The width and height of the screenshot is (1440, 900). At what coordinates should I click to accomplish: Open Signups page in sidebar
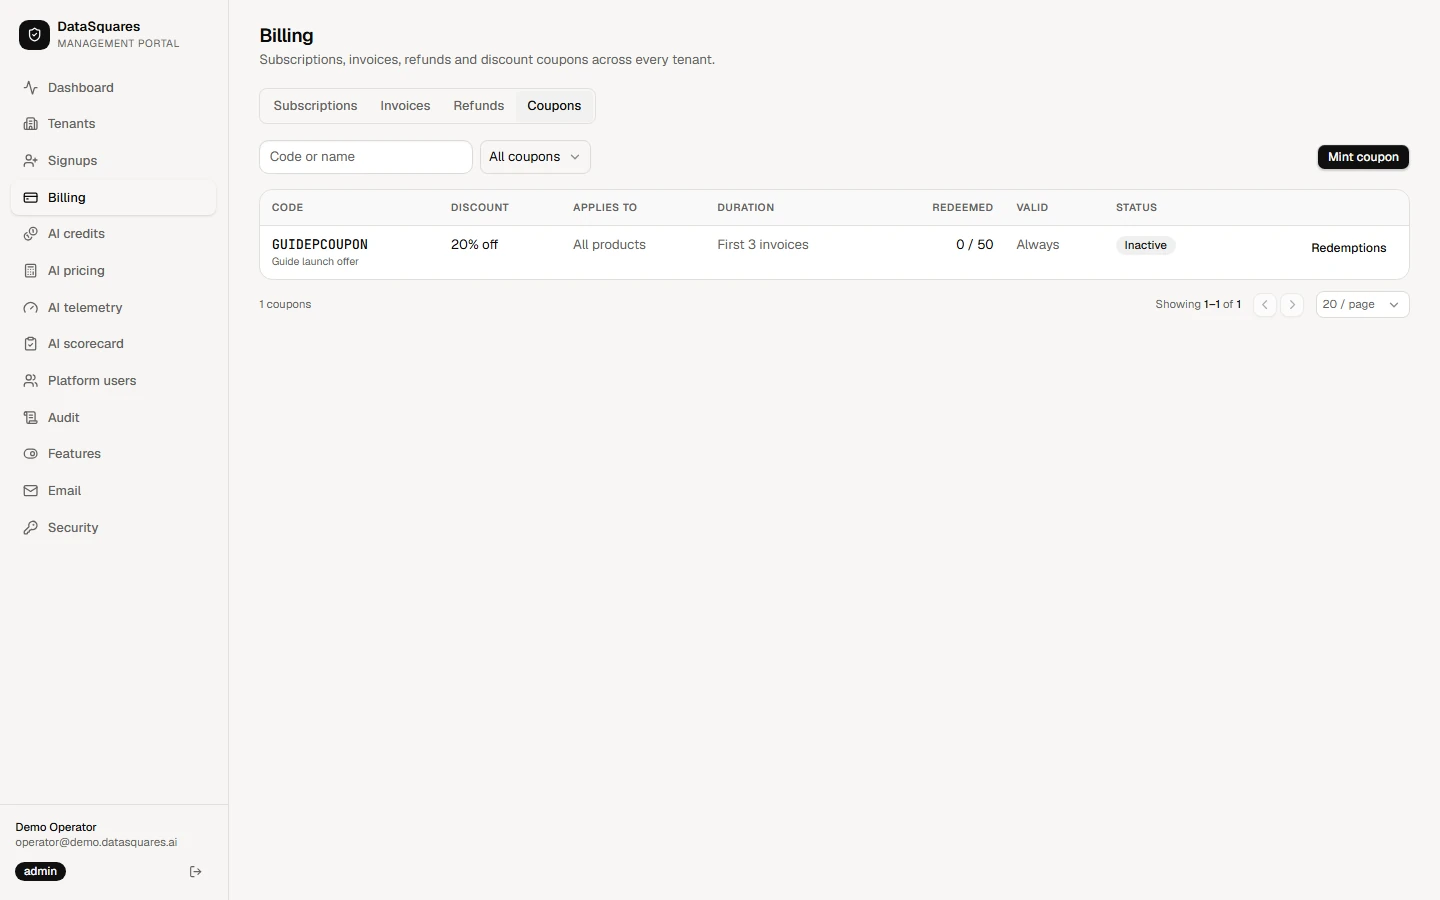point(113,161)
